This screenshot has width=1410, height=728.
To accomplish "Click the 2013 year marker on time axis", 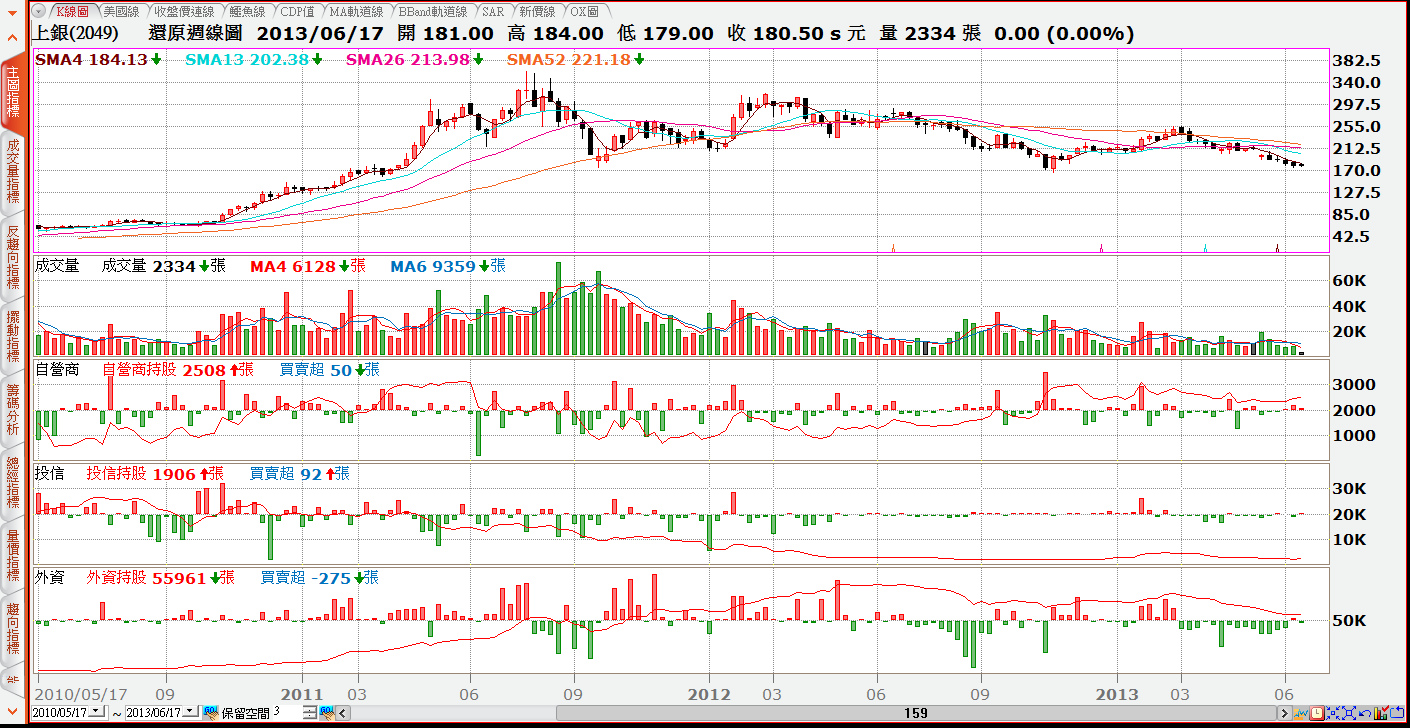I will click(1117, 694).
